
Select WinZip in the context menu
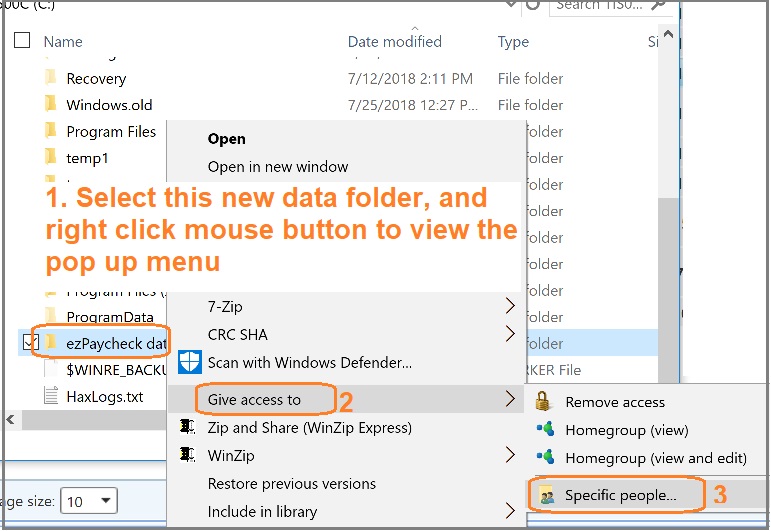(x=231, y=456)
